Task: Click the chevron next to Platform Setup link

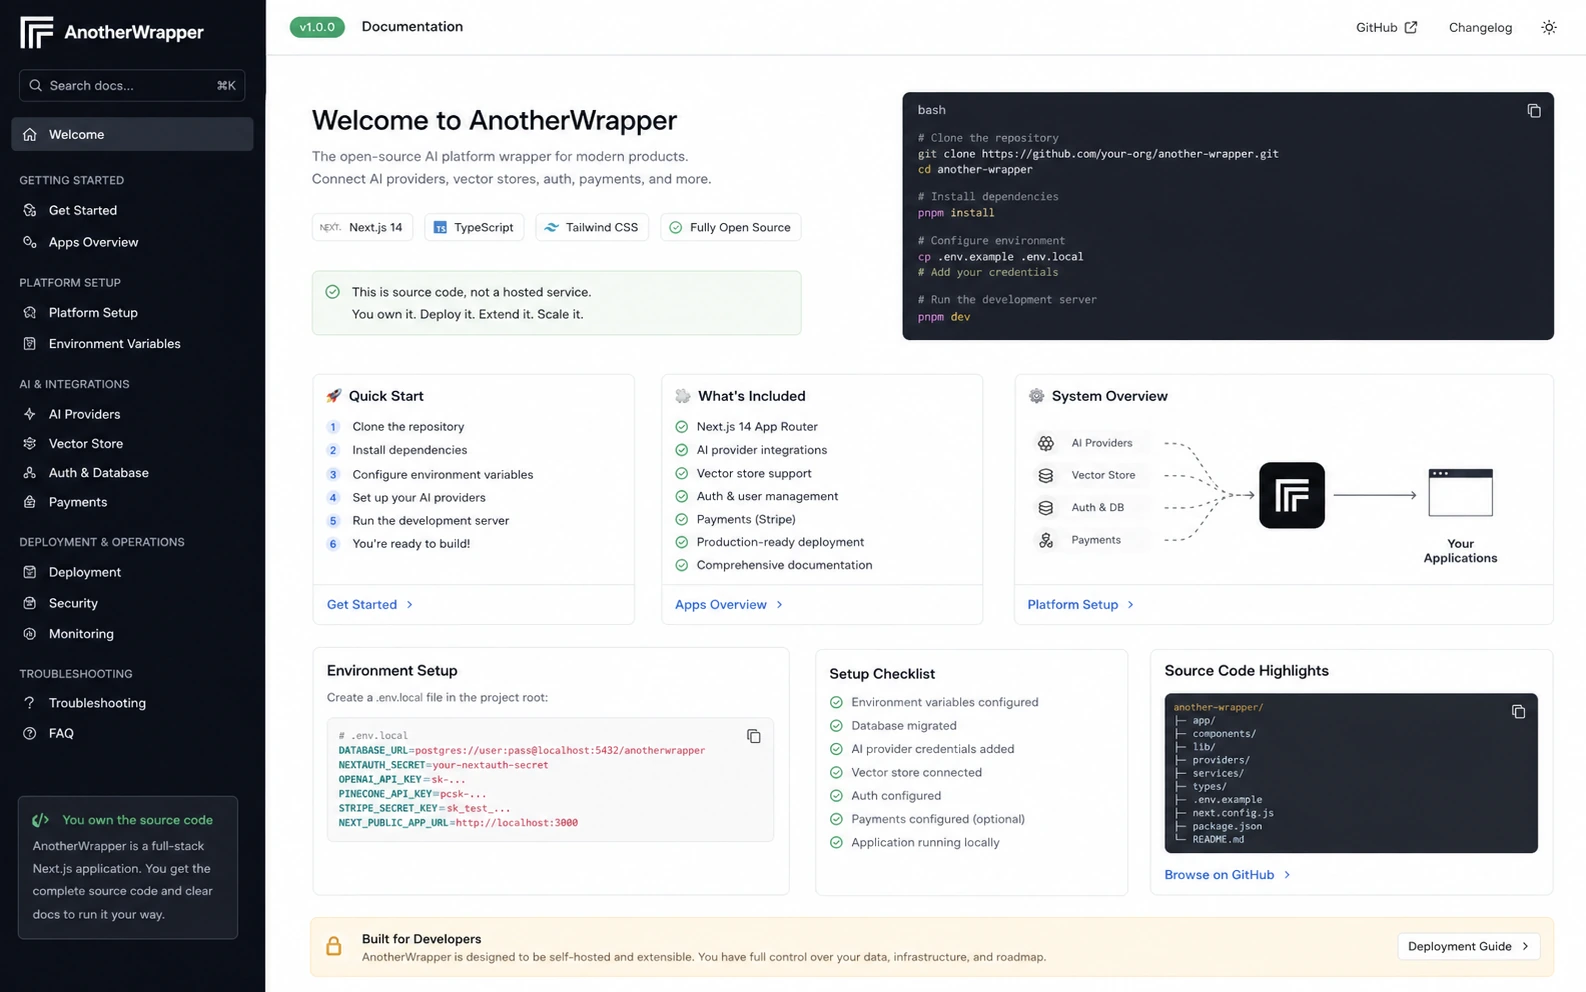Action: (x=1131, y=605)
